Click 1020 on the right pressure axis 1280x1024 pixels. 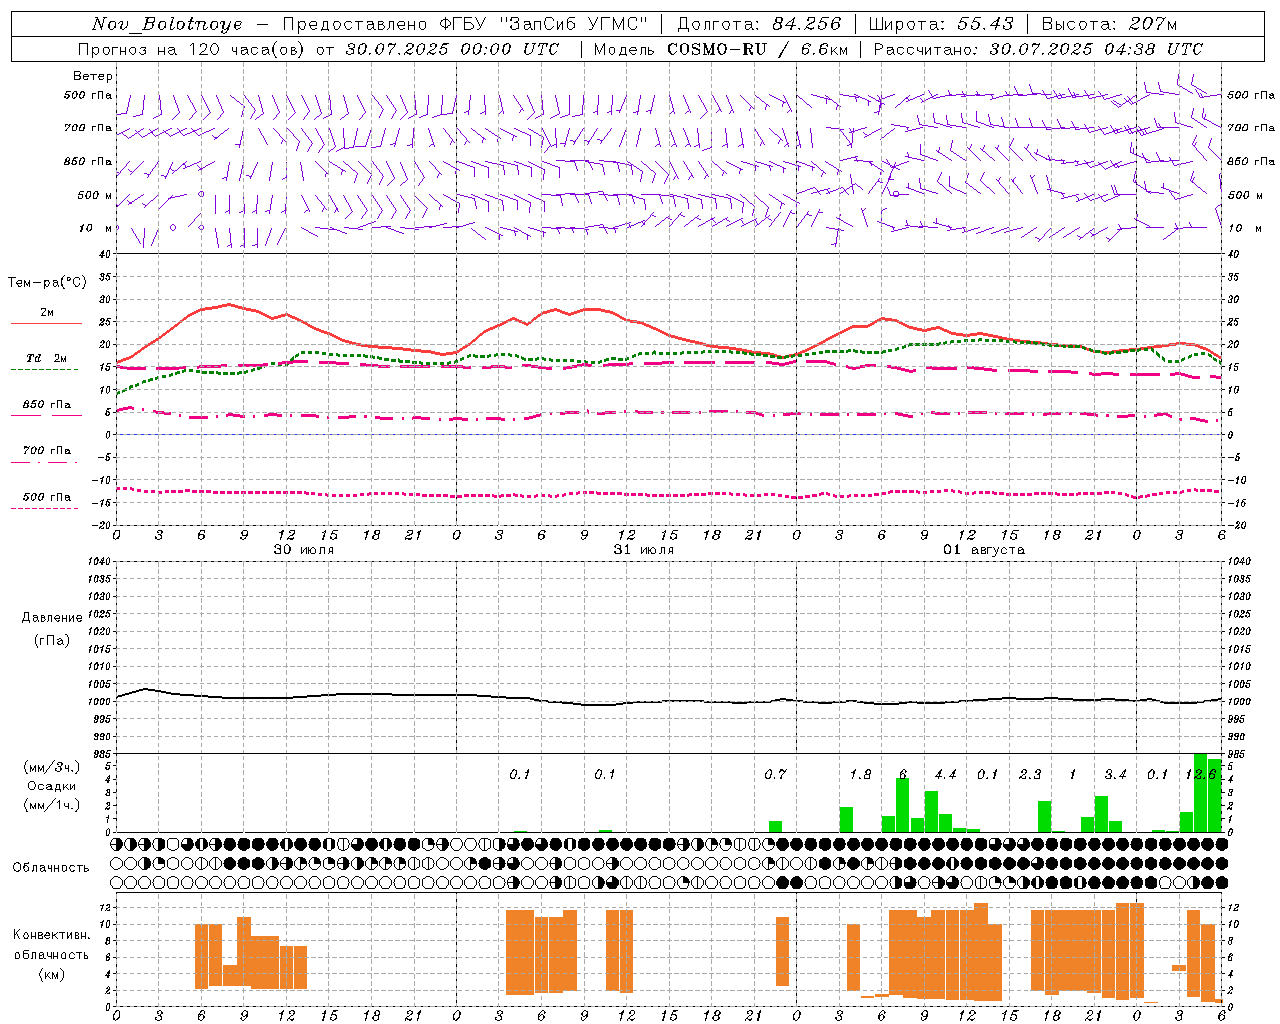click(x=1239, y=631)
